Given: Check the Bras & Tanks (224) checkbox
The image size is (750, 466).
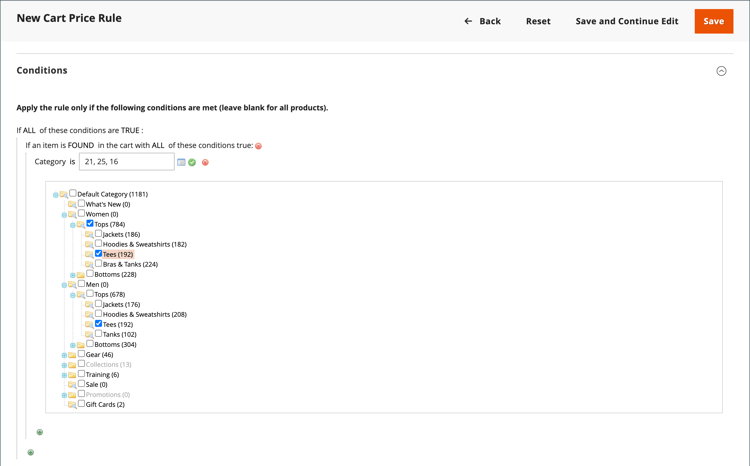Looking at the screenshot, I should click(x=99, y=263).
